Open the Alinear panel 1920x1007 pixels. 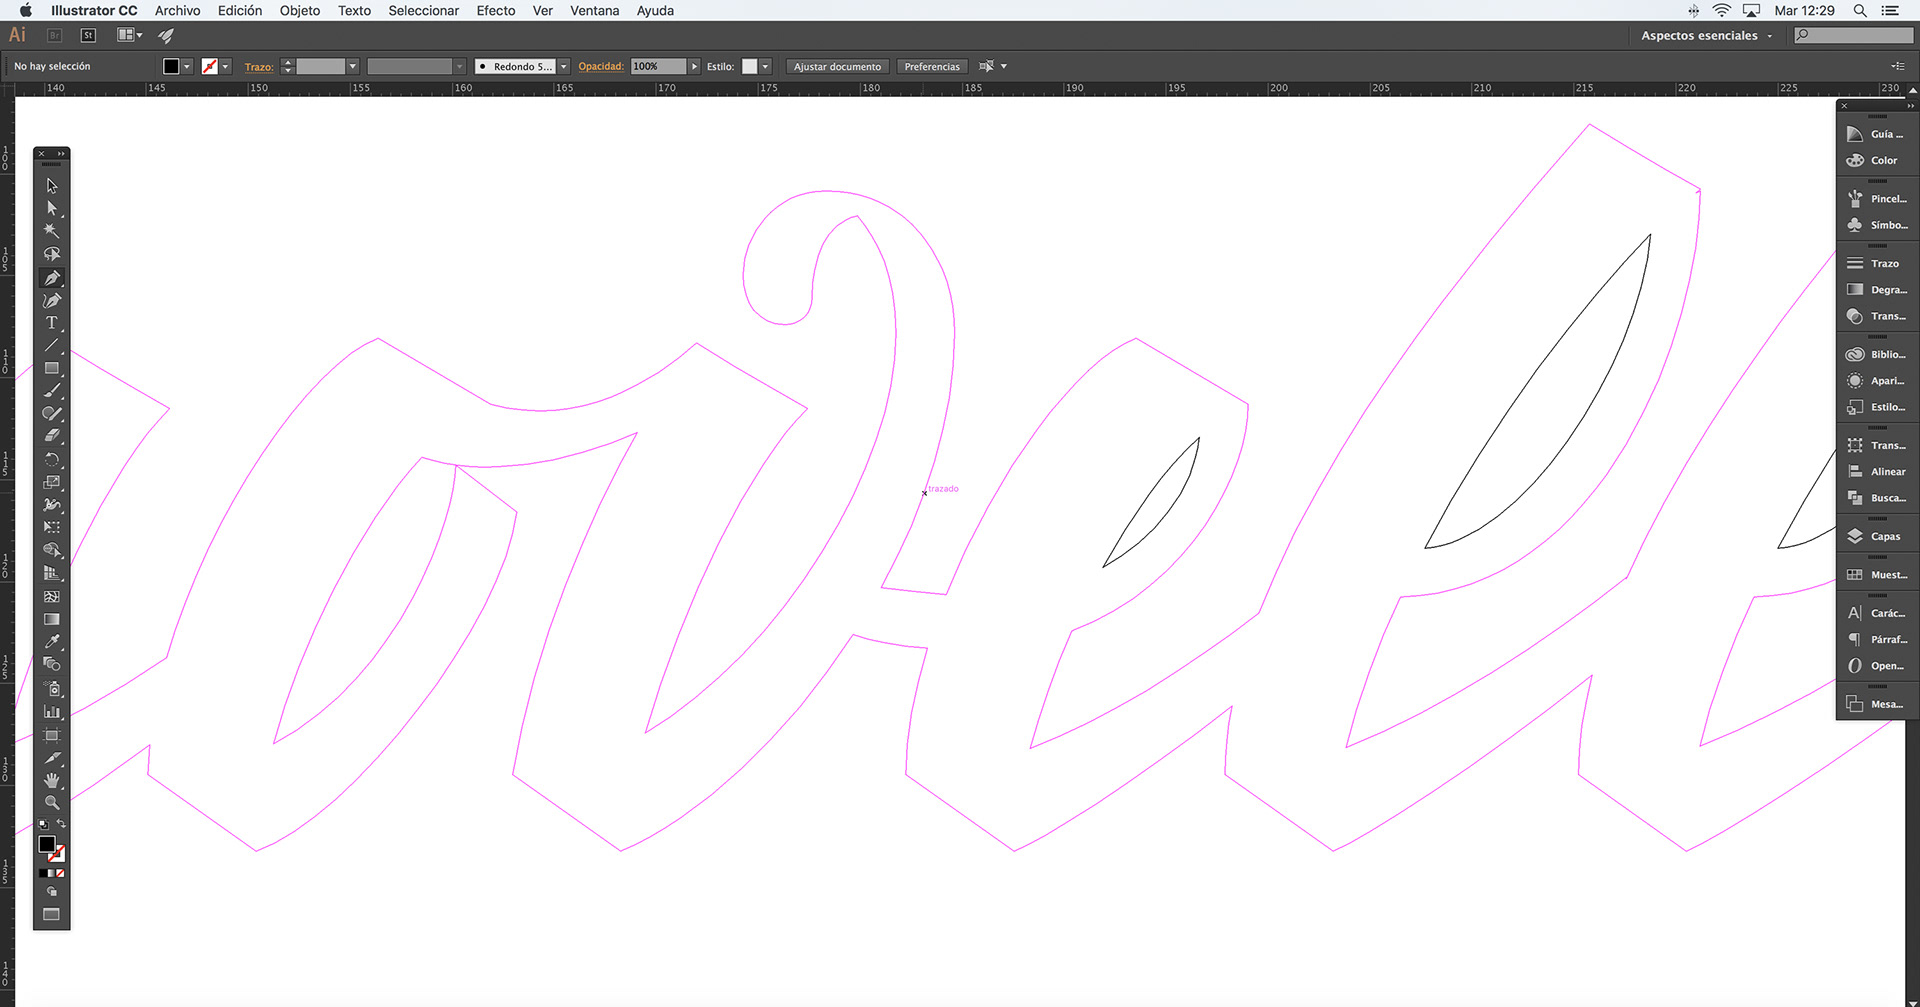coord(1877,471)
